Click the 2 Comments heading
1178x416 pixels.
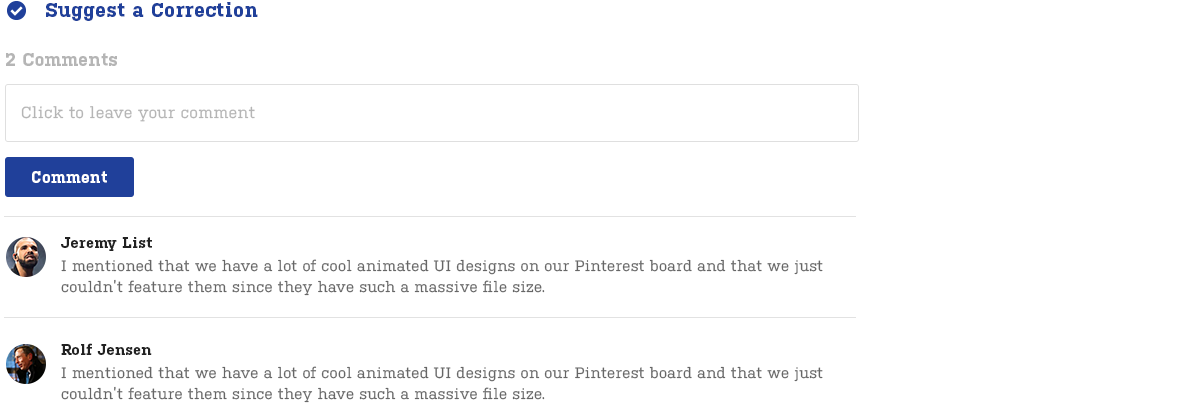click(x=61, y=60)
